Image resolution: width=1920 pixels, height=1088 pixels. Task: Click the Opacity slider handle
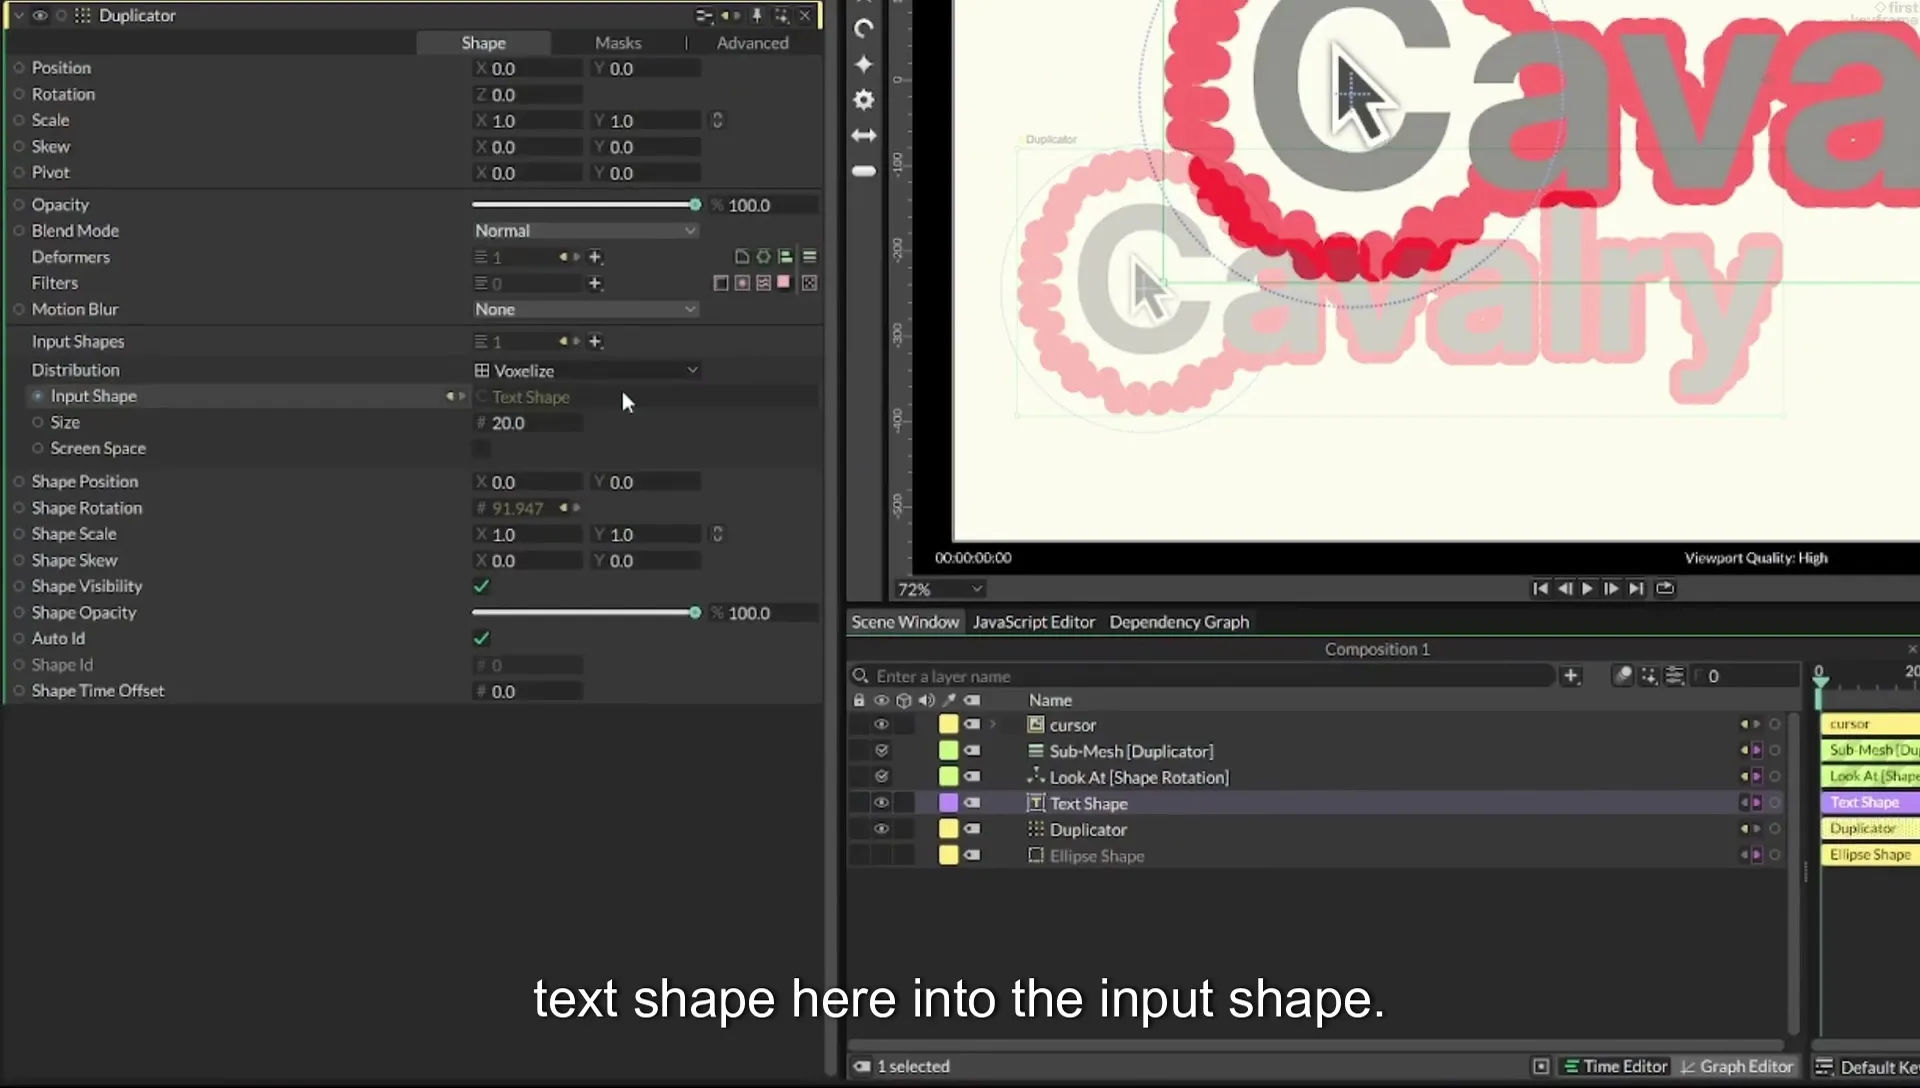(695, 205)
